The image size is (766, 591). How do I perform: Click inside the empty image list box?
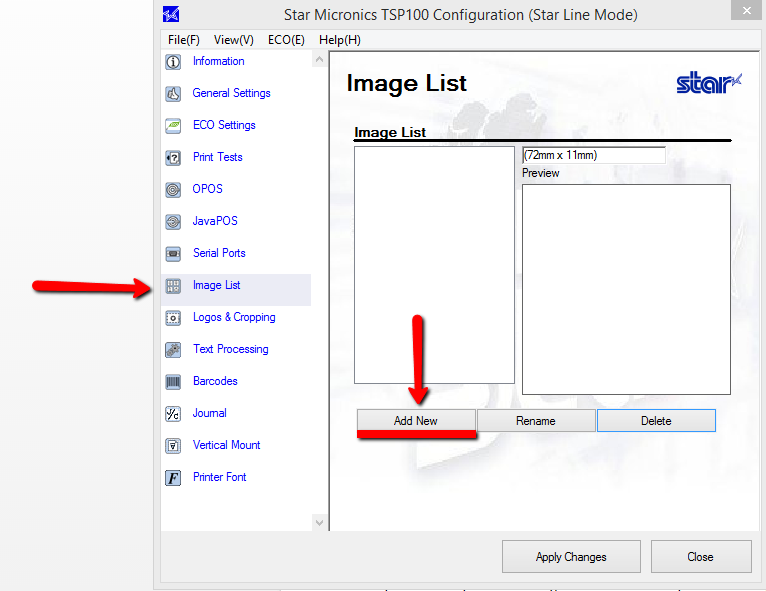click(x=434, y=265)
